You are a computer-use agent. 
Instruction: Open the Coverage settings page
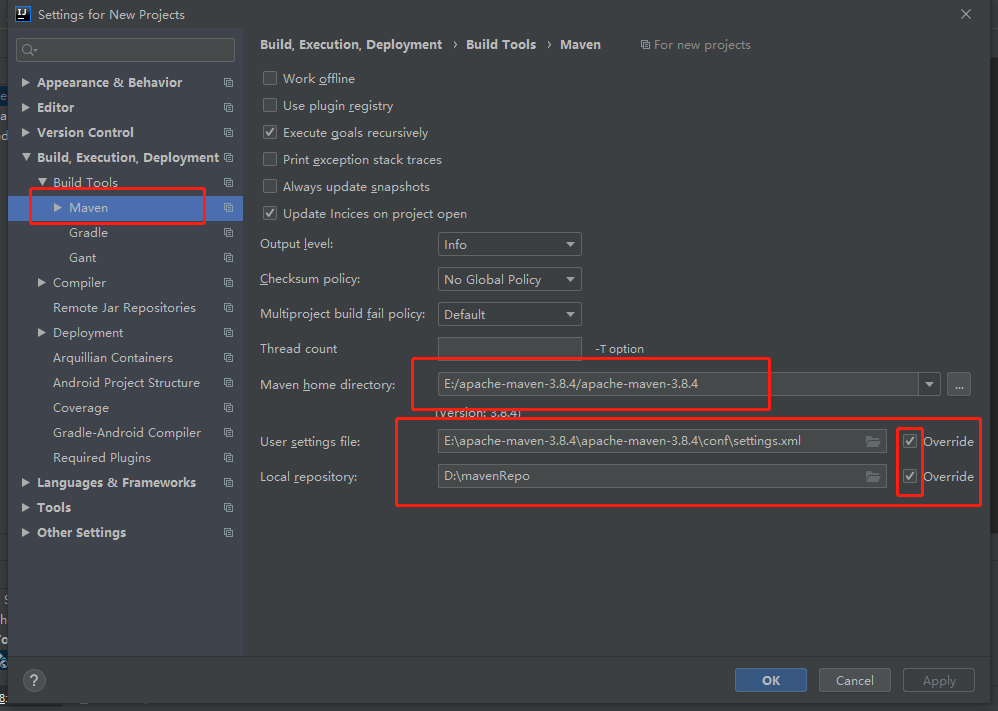coord(81,407)
